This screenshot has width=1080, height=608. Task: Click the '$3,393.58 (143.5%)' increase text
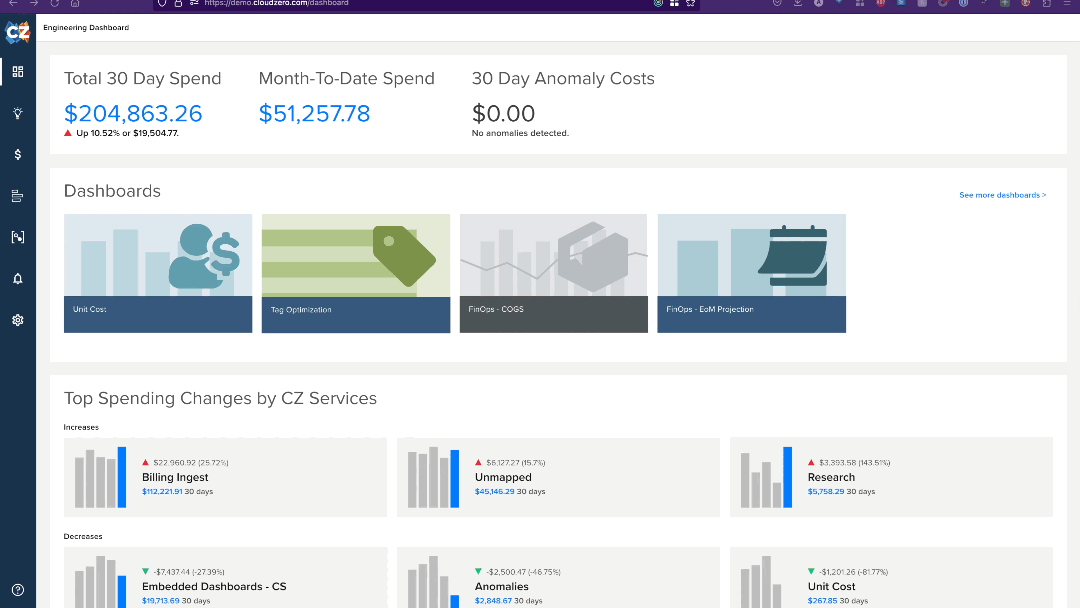click(x=855, y=463)
